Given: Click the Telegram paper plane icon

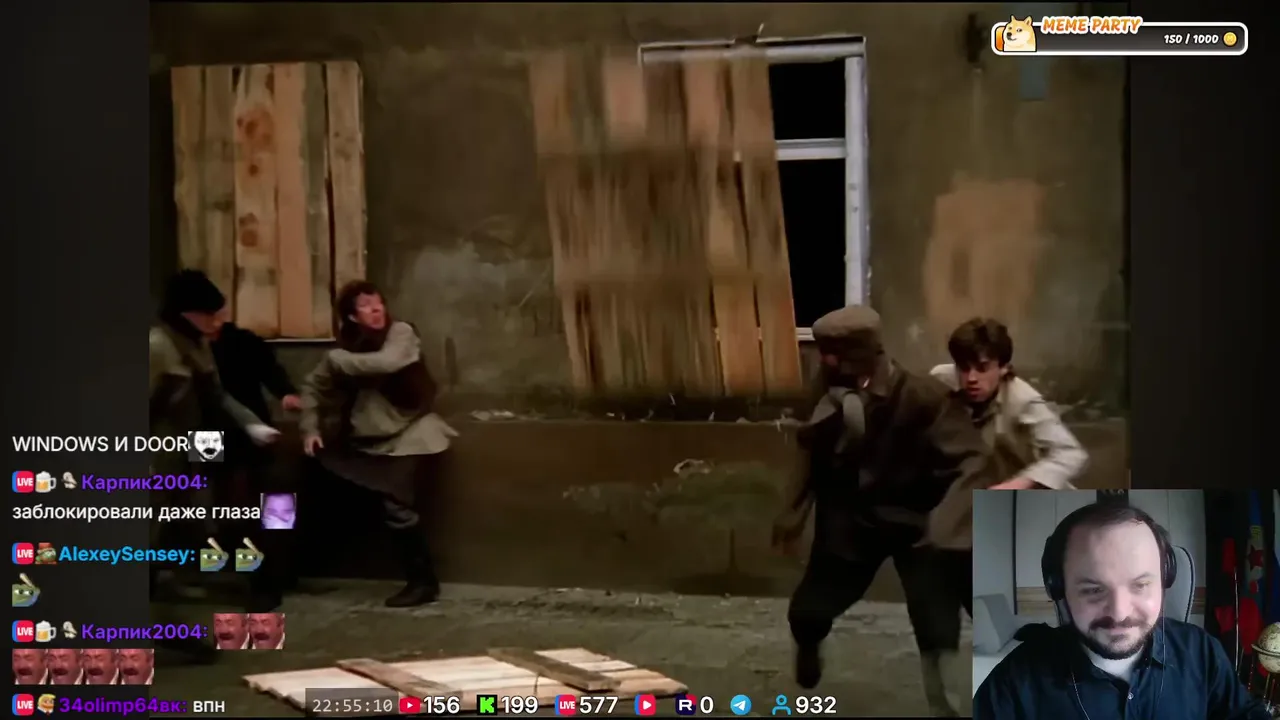Looking at the screenshot, I should (x=740, y=705).
